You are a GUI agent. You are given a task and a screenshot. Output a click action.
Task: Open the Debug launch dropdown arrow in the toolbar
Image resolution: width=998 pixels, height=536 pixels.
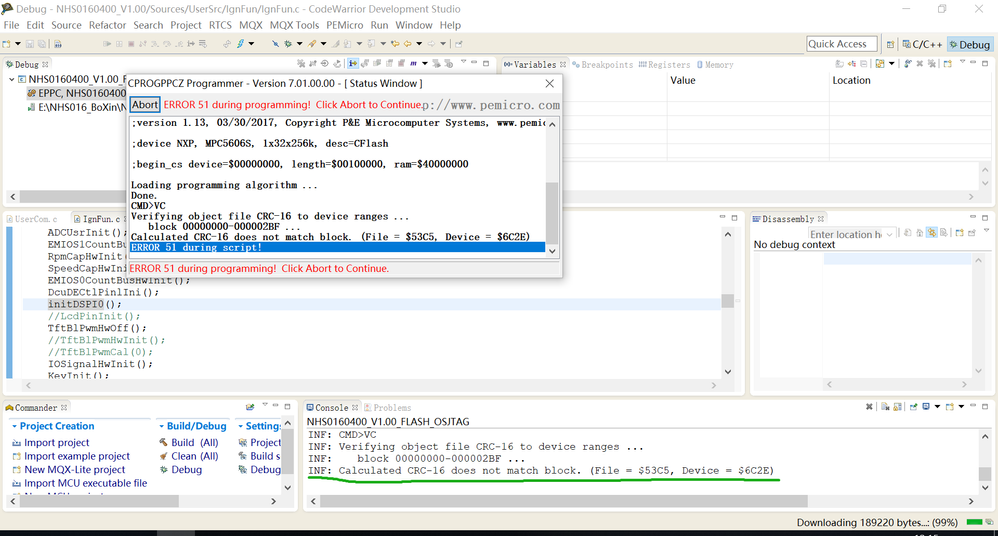299,44
